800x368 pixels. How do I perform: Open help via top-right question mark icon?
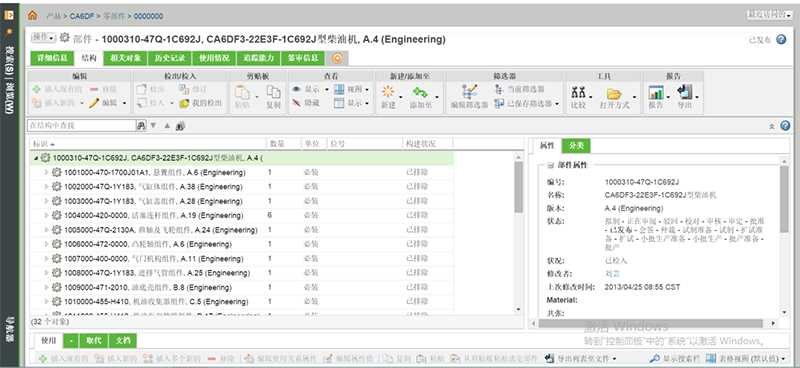[x=781, y=39]
